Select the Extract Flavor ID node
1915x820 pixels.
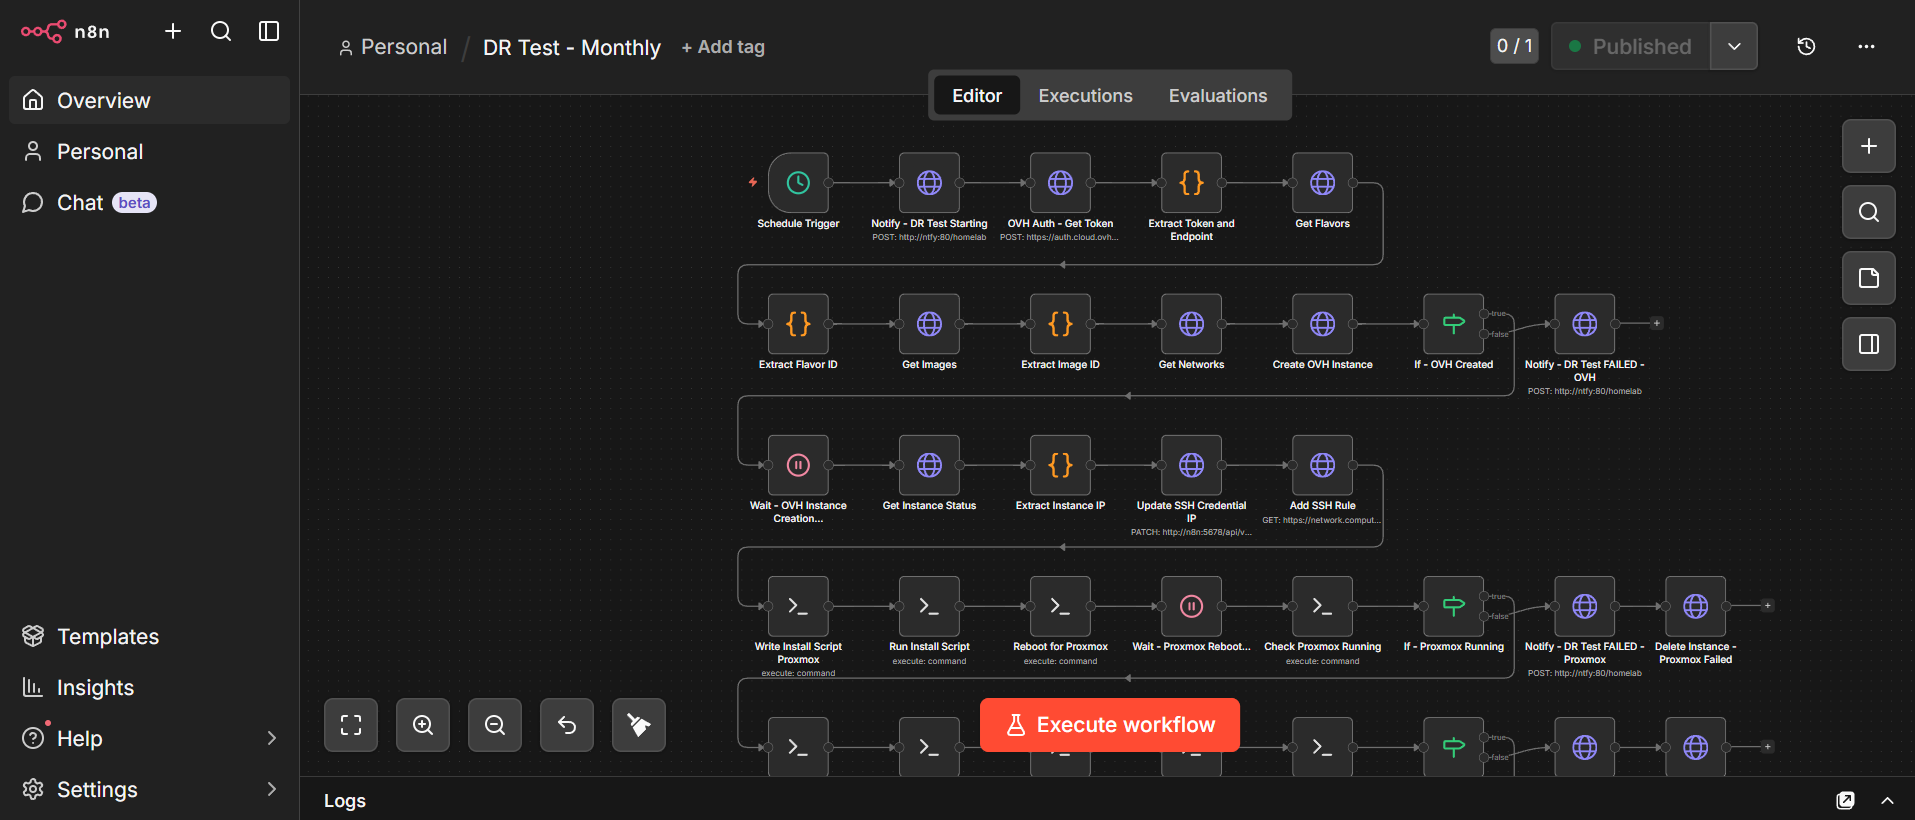(798, 324)
